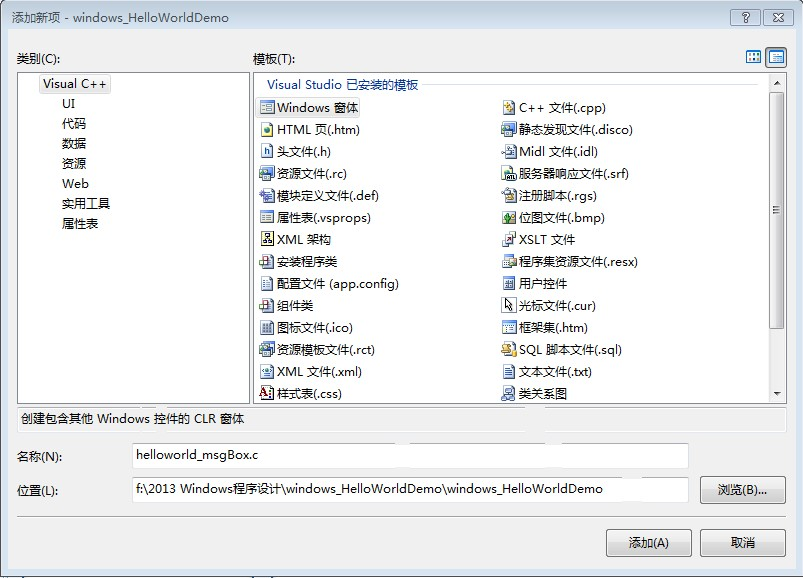Click the template list scroll-down arrow
Screen dimensions: 803x578
point(776,394)
